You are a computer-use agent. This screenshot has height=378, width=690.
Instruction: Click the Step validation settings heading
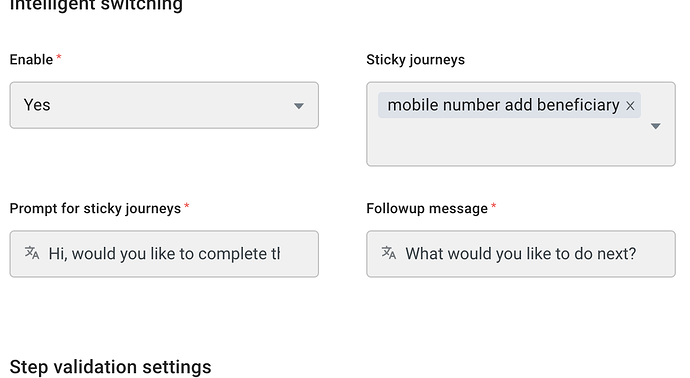point(110,367)
